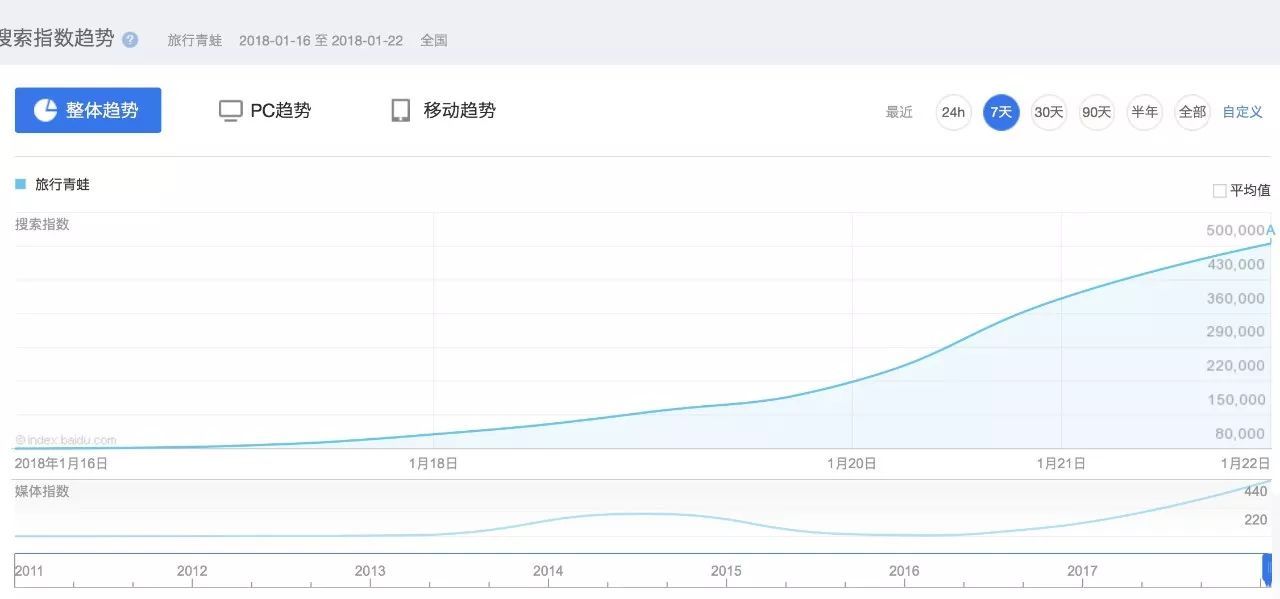Viewport: 1280px width, 599px height.
Task: Click the question-mark help icon beside 搜索指数趋势
Action: point(130,40)
